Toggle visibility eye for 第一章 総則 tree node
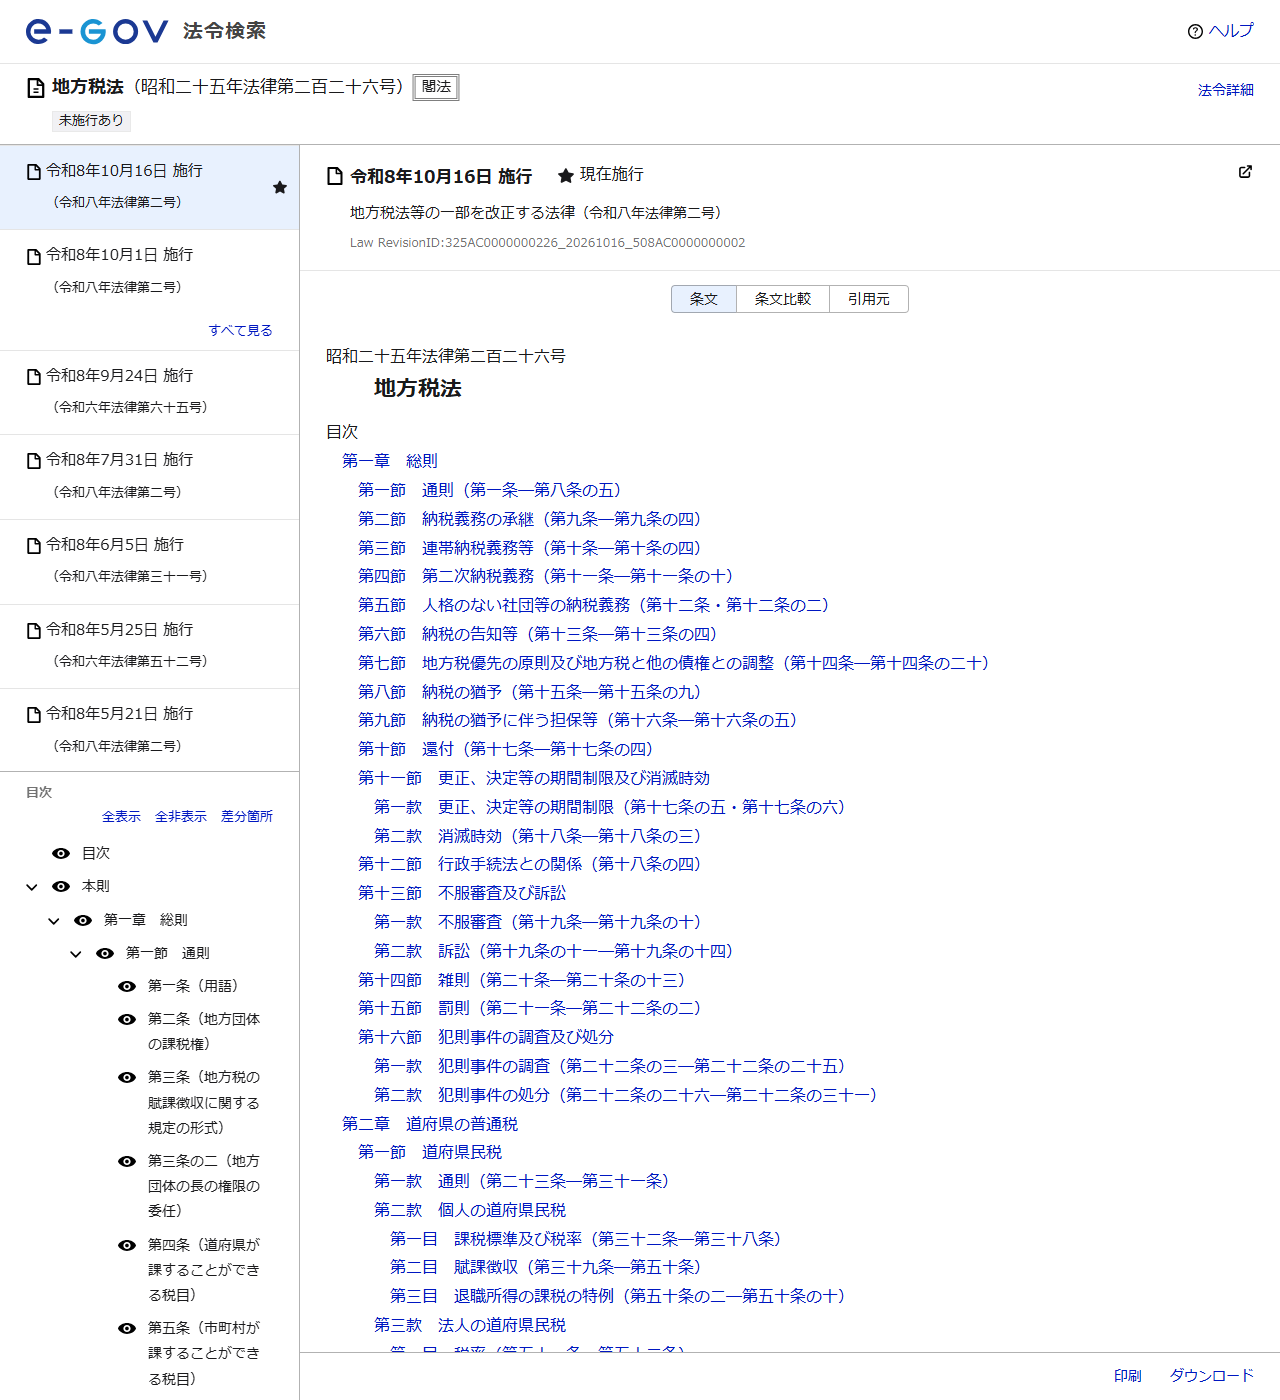 pos(83,920)
